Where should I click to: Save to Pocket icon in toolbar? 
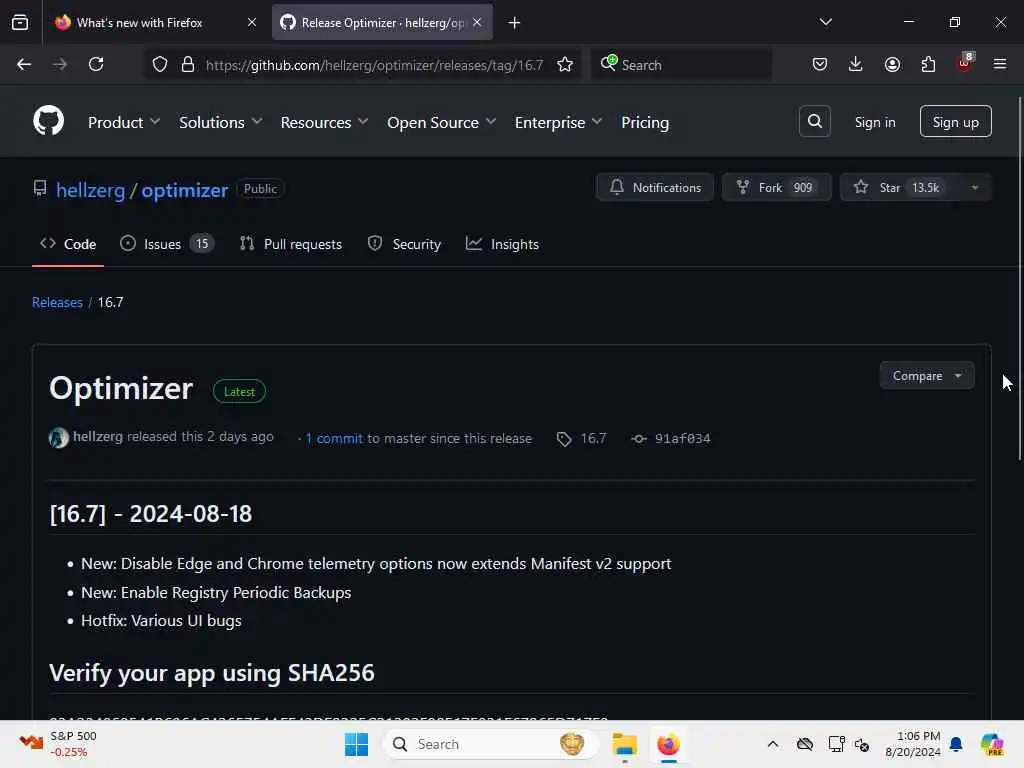pos(820,65)
